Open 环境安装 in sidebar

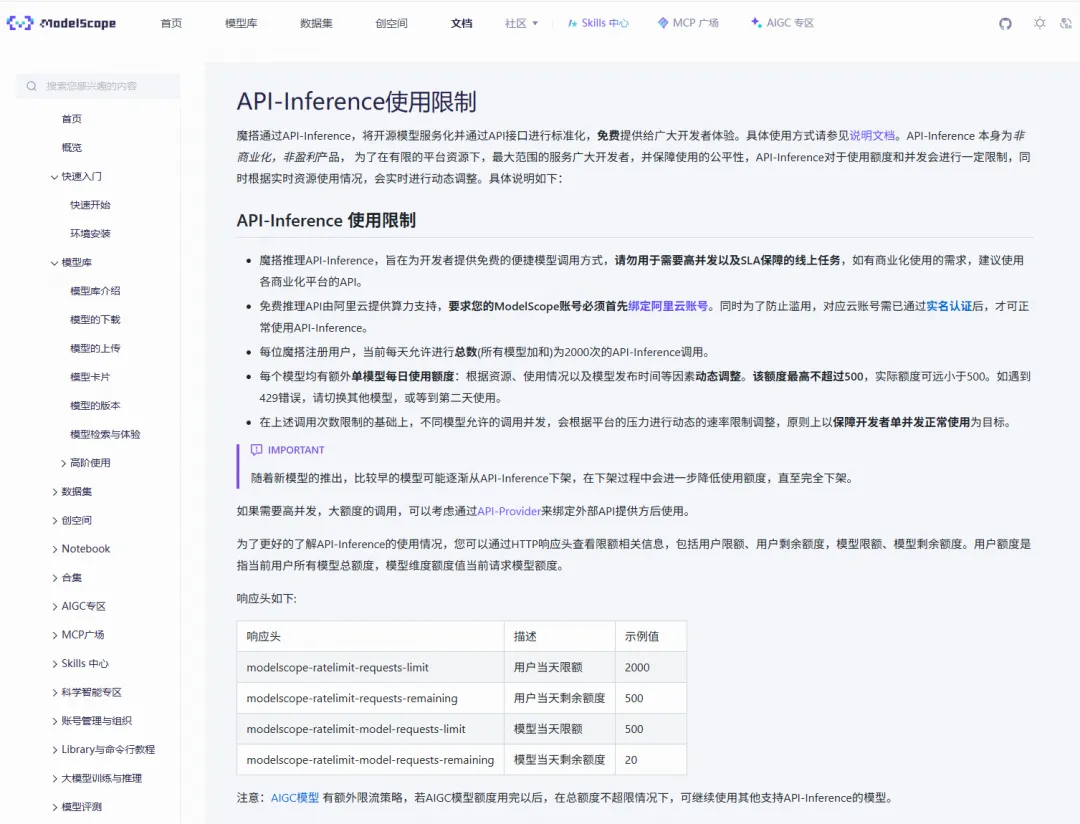90,234
